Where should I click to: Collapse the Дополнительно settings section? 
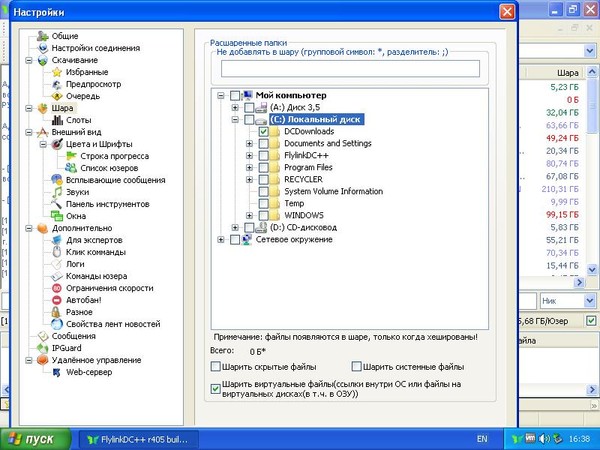(x=29, y=228)
